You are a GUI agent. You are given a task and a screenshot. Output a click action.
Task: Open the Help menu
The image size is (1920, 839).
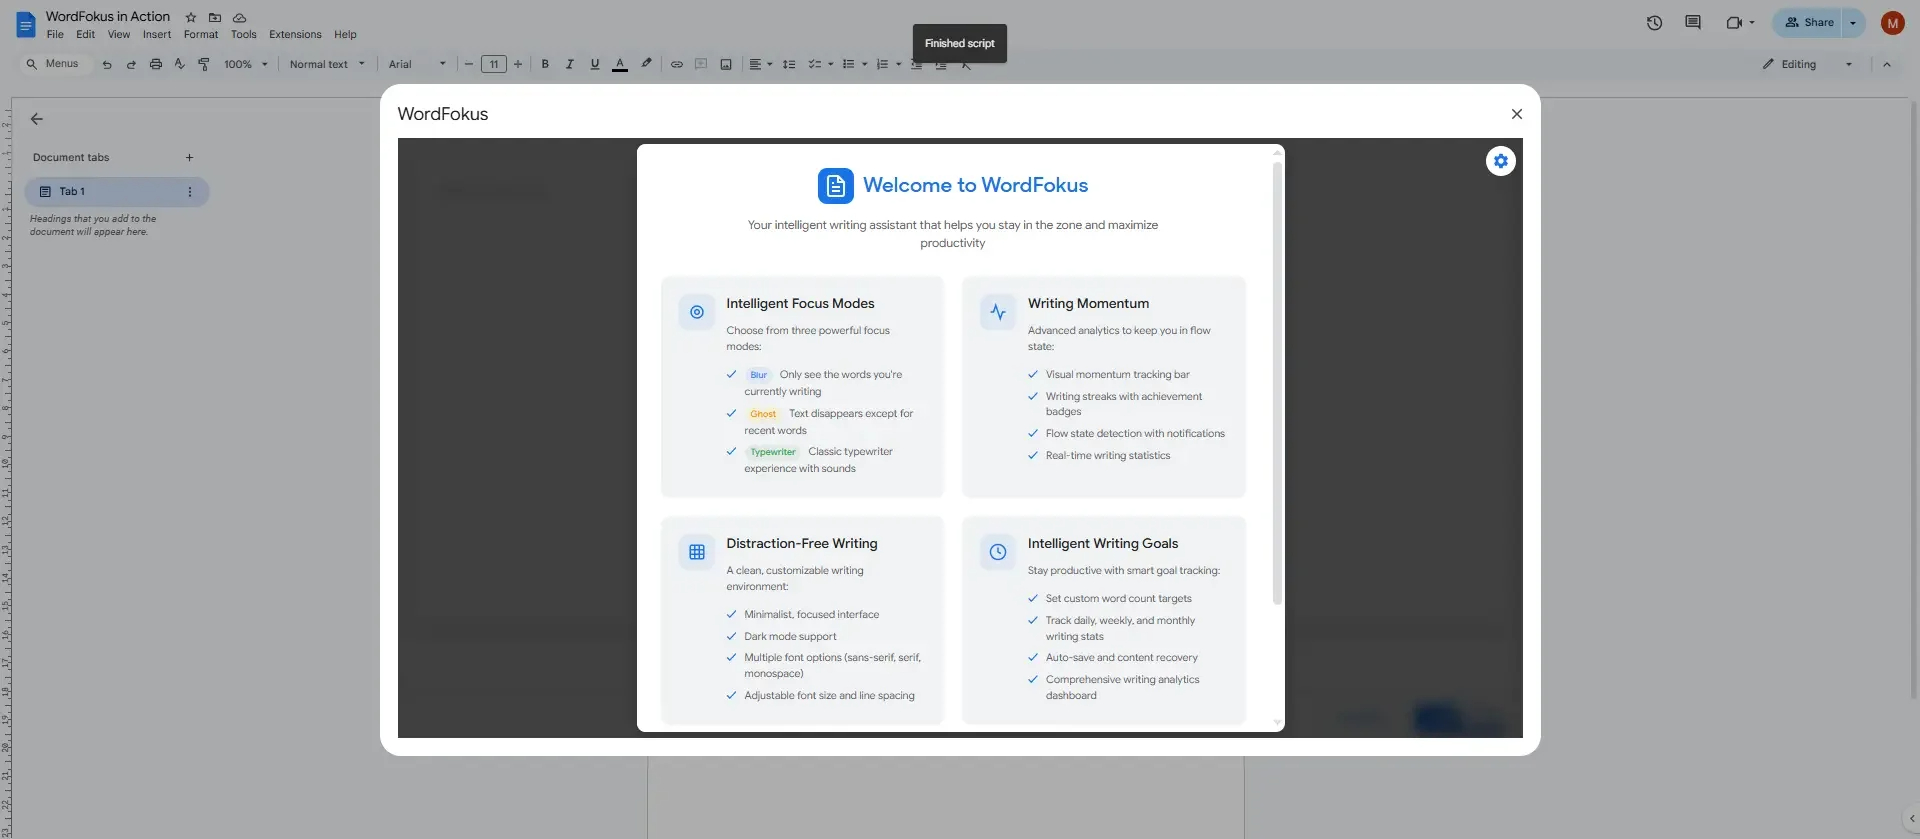tap(345, 35)
